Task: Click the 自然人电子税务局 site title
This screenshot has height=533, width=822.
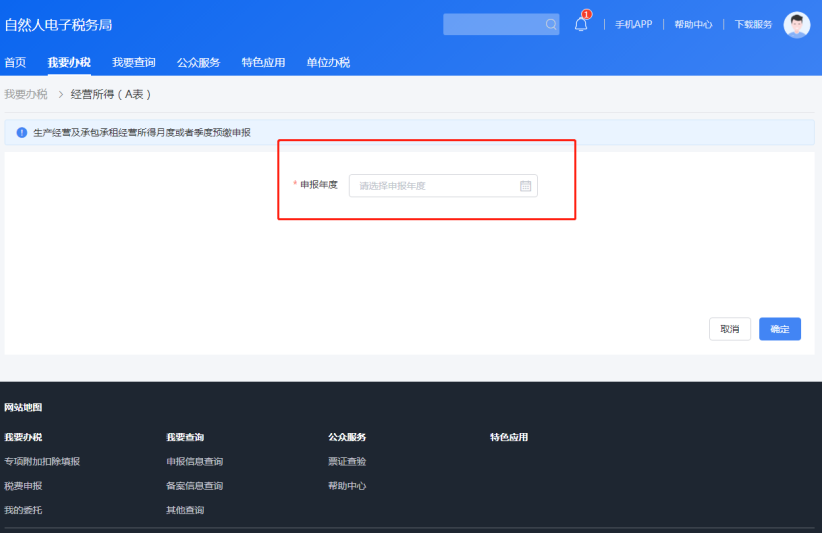Action: click(x=58, y=25)
